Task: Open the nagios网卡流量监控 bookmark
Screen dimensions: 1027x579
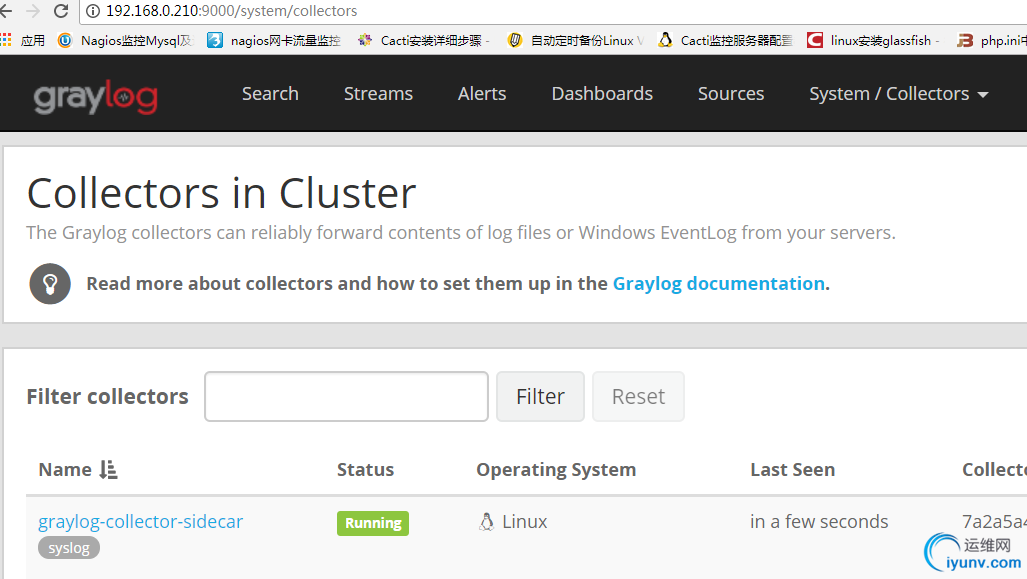Action: (274, 41)
